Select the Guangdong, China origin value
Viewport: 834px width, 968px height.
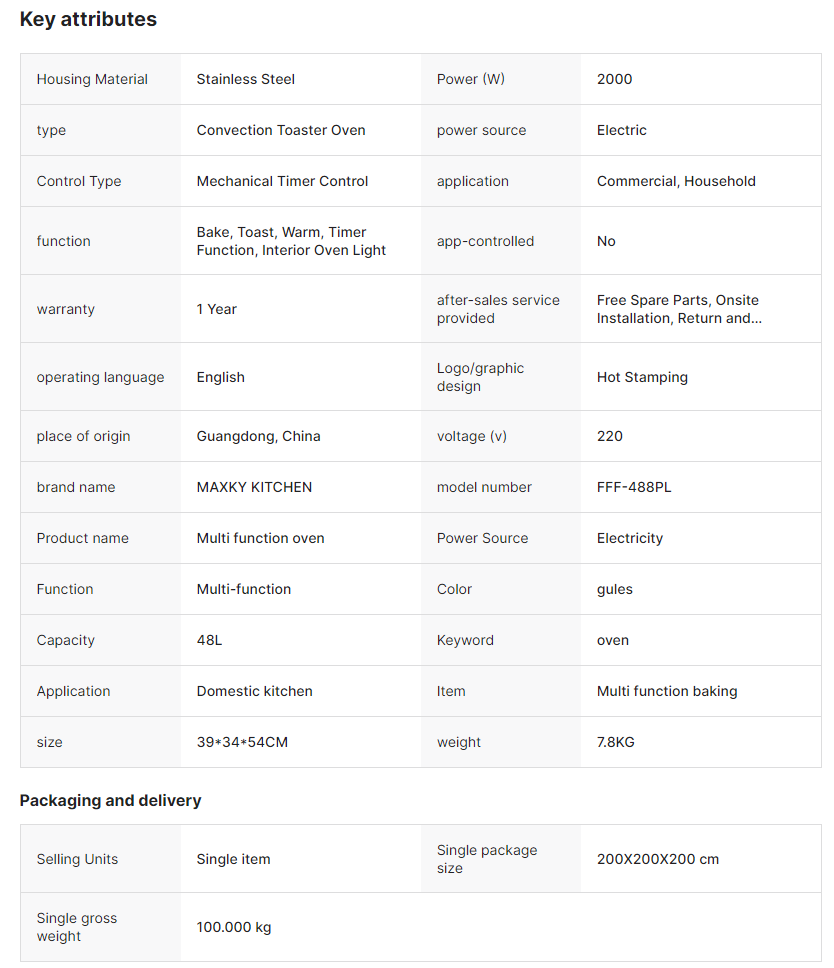[x=258, y=436]
